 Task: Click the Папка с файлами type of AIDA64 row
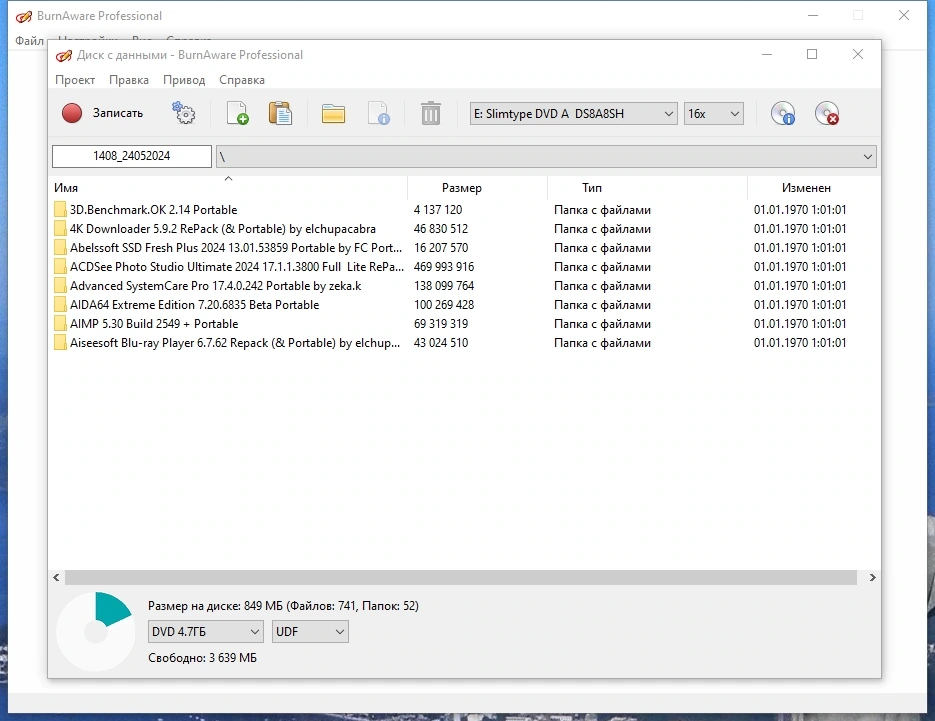tap(602, 305)
